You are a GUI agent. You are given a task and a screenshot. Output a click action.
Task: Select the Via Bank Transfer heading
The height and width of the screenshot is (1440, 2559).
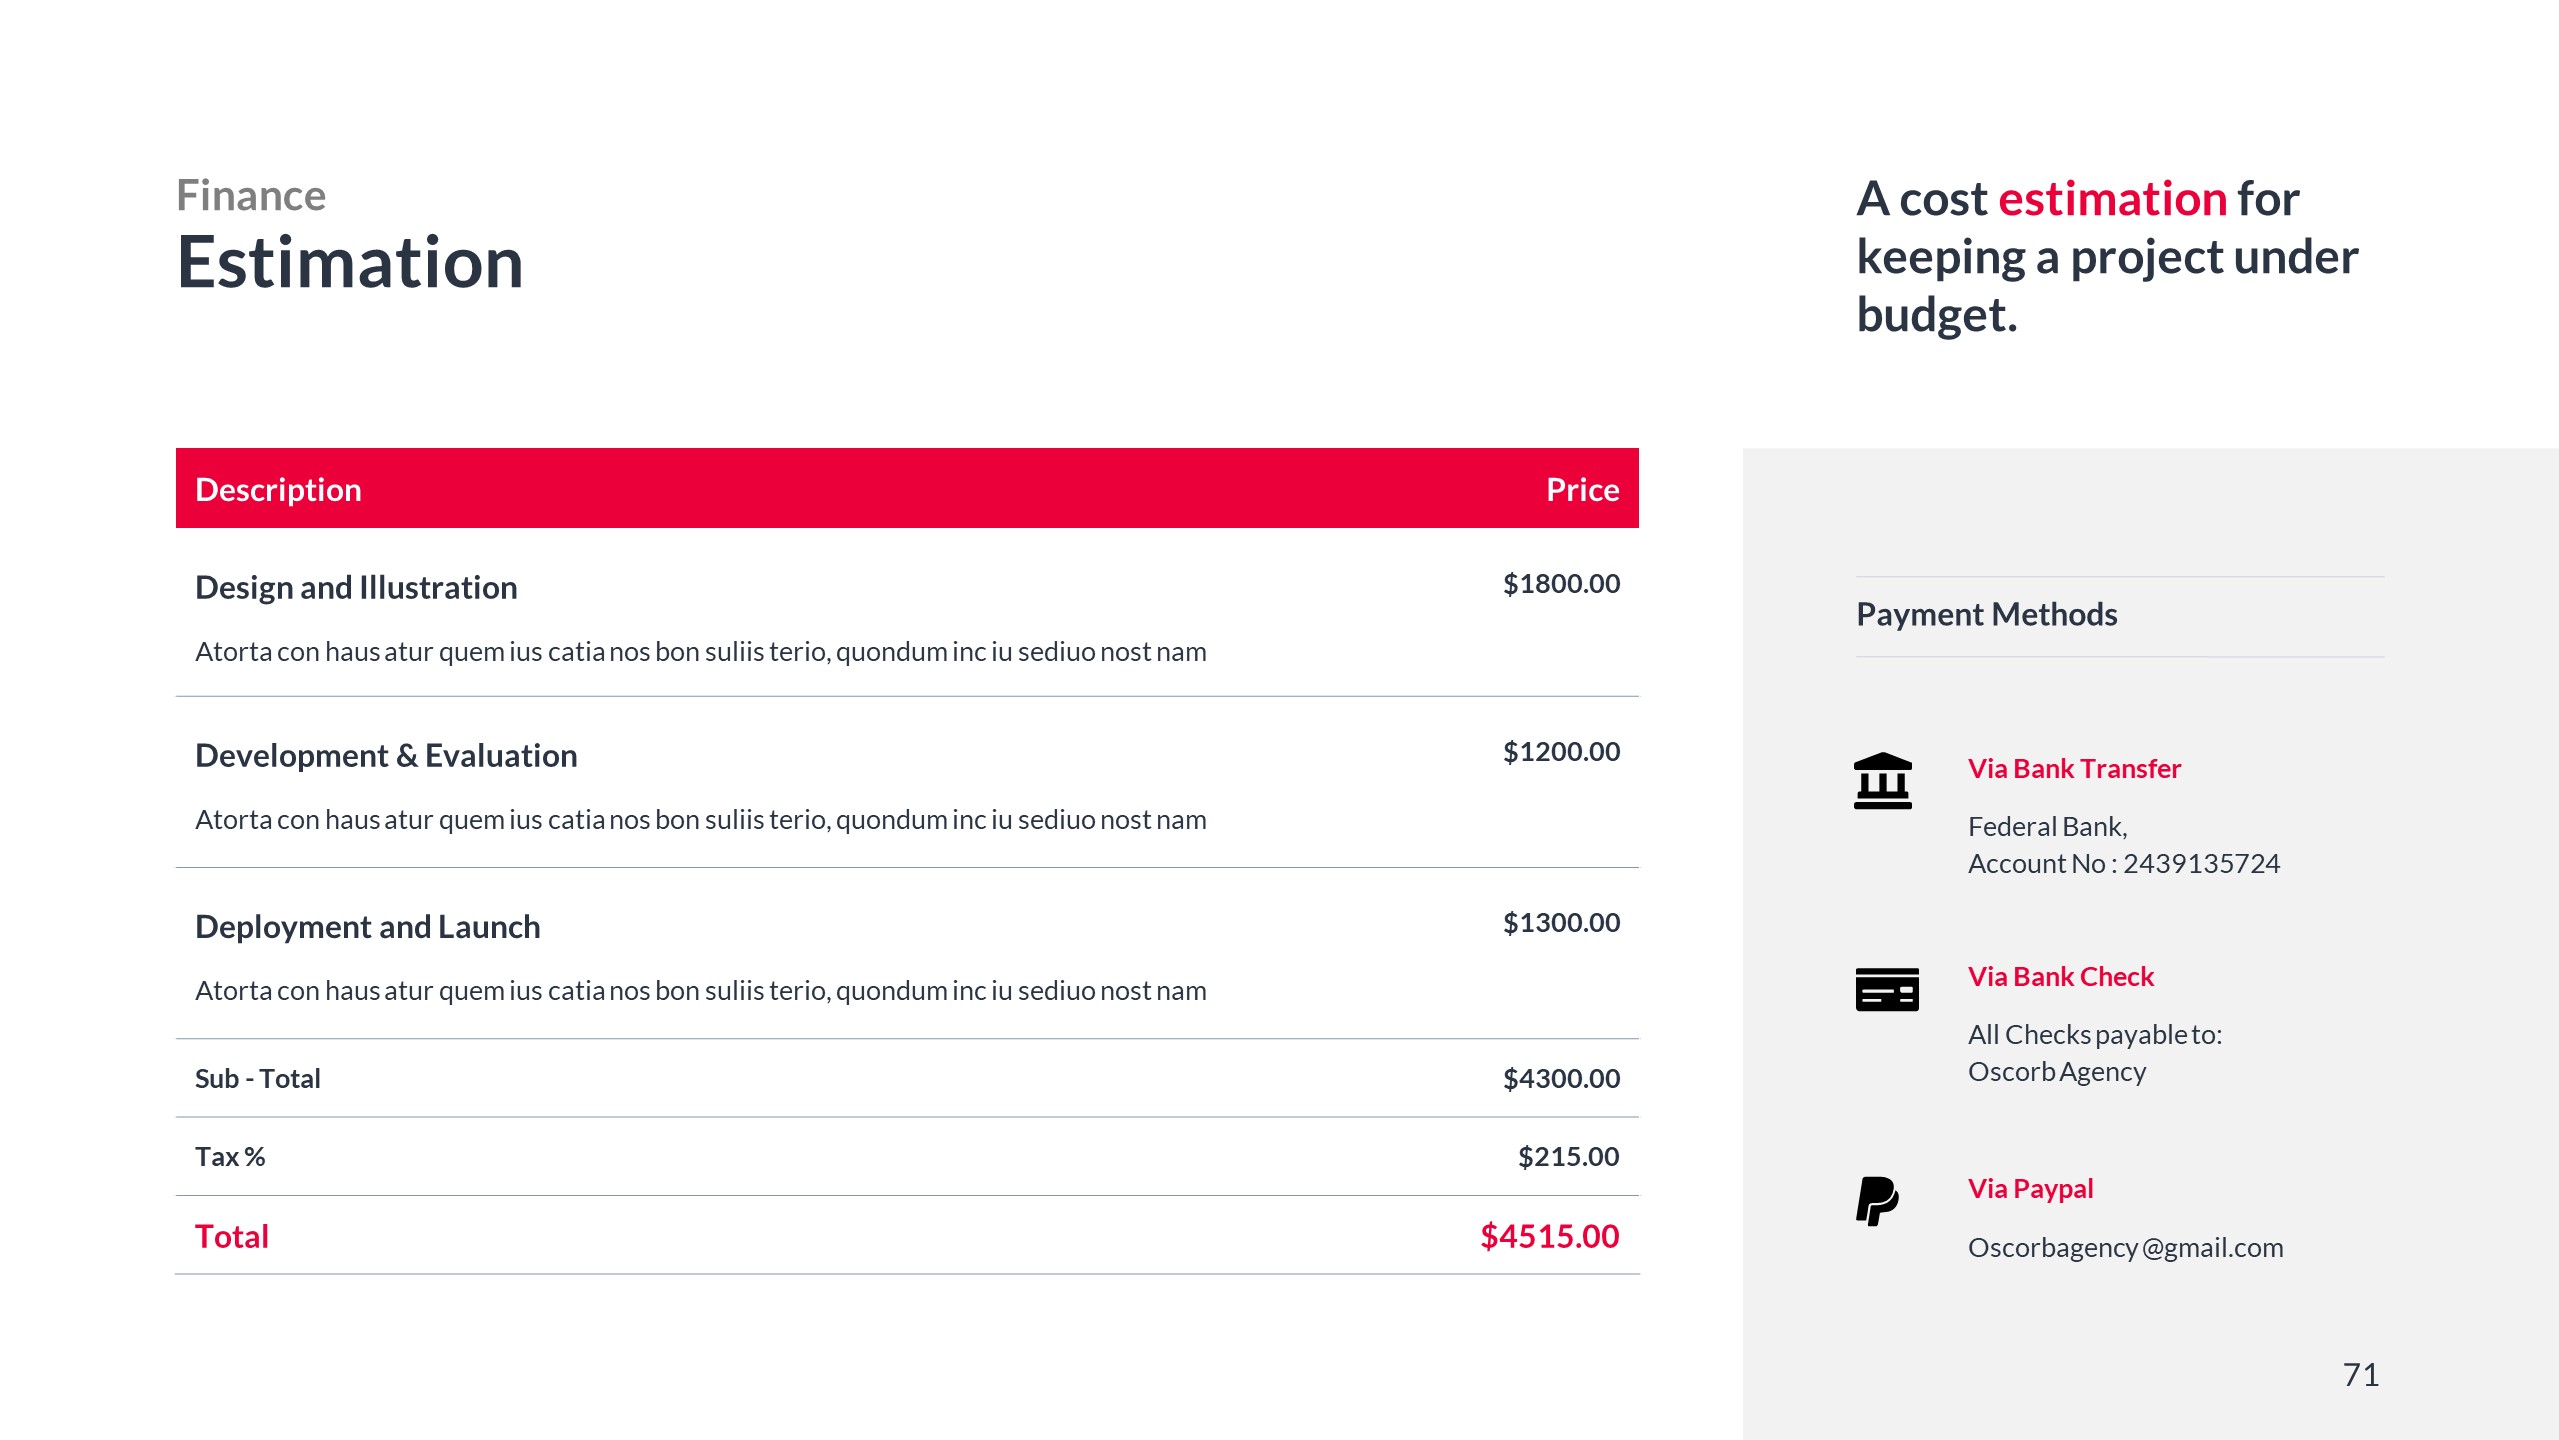[x=2073, y=768]
